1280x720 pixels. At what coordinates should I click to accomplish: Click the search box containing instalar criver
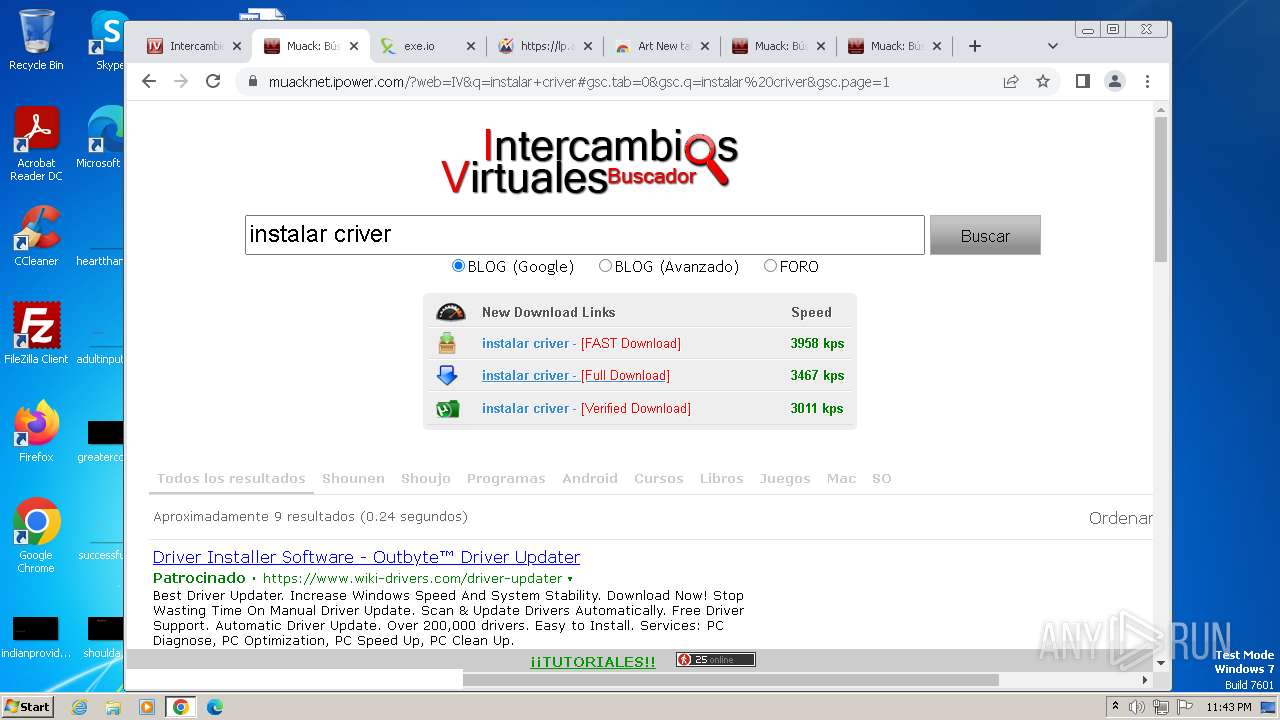pos(585,235)
